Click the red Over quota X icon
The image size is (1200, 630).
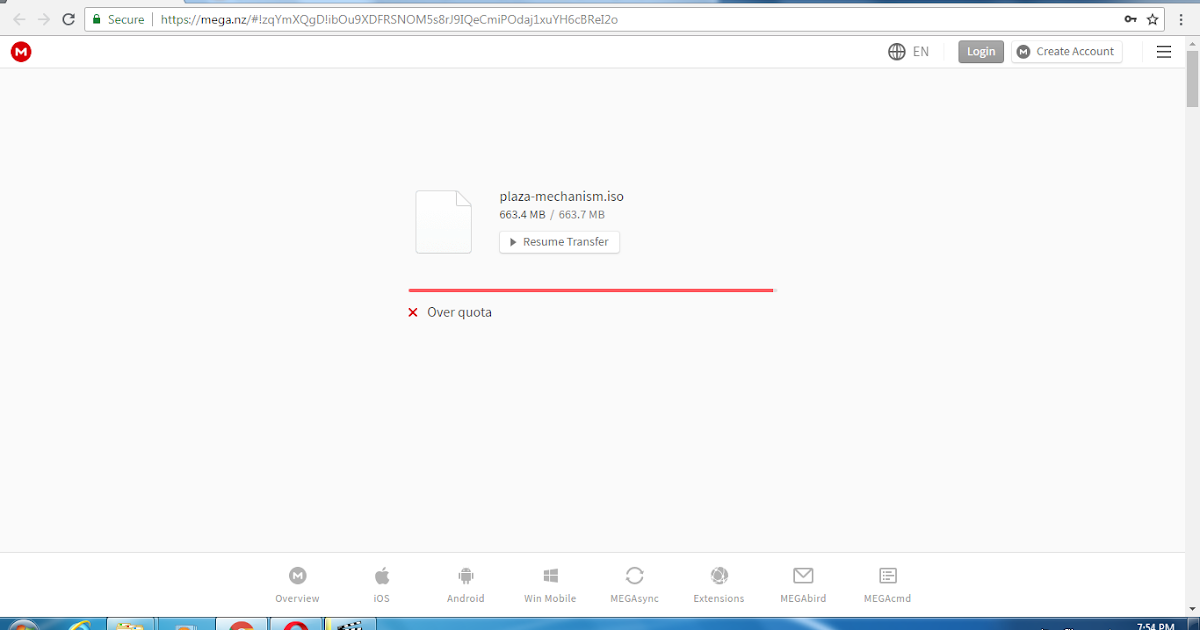tap(413, 312)
